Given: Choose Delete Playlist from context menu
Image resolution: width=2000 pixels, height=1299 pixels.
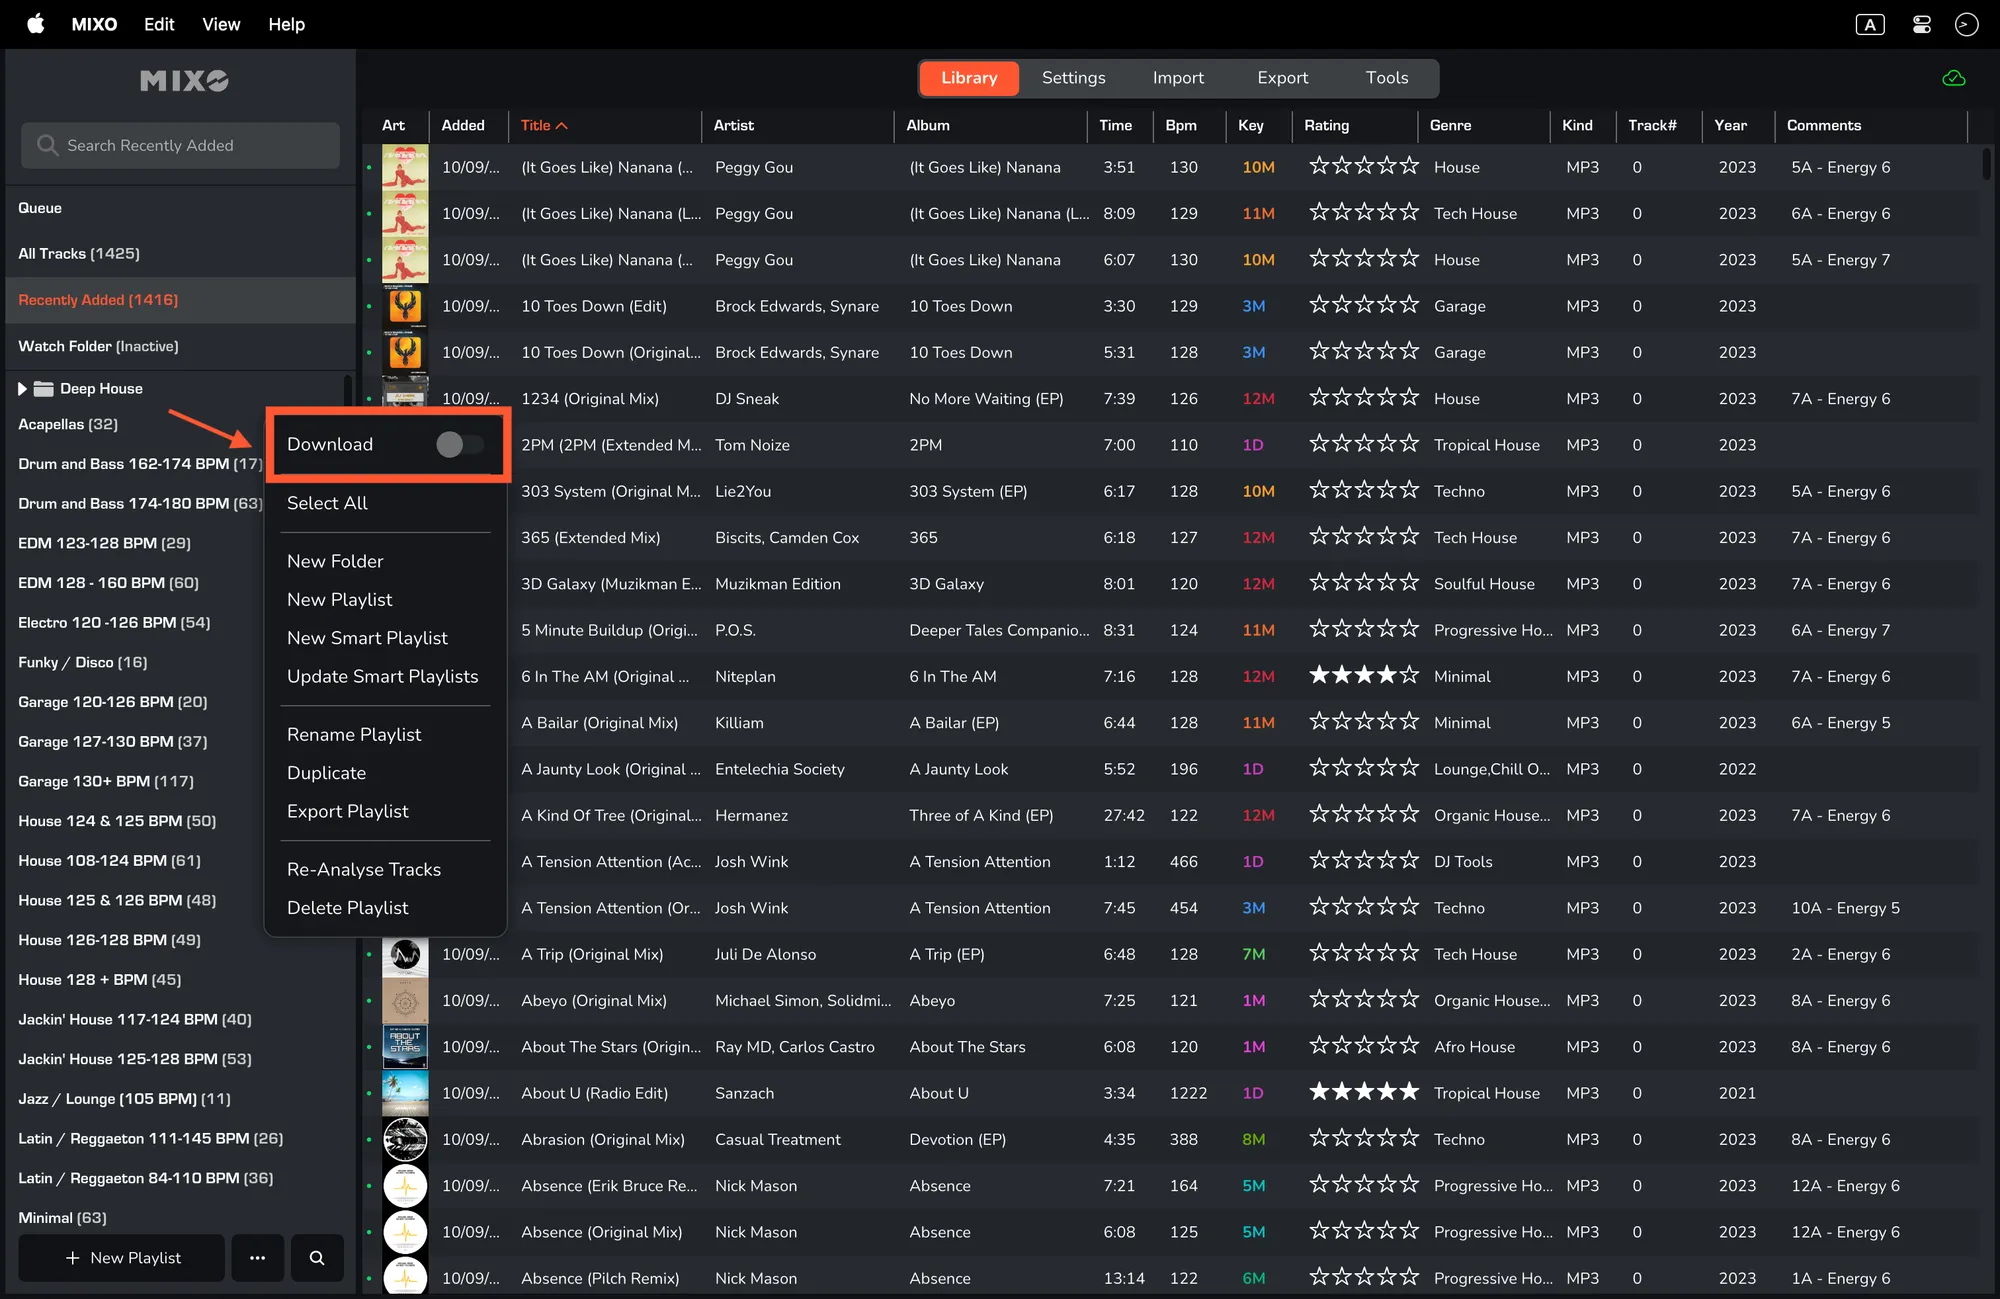Looking at the screenshot, I should (347, 908).
